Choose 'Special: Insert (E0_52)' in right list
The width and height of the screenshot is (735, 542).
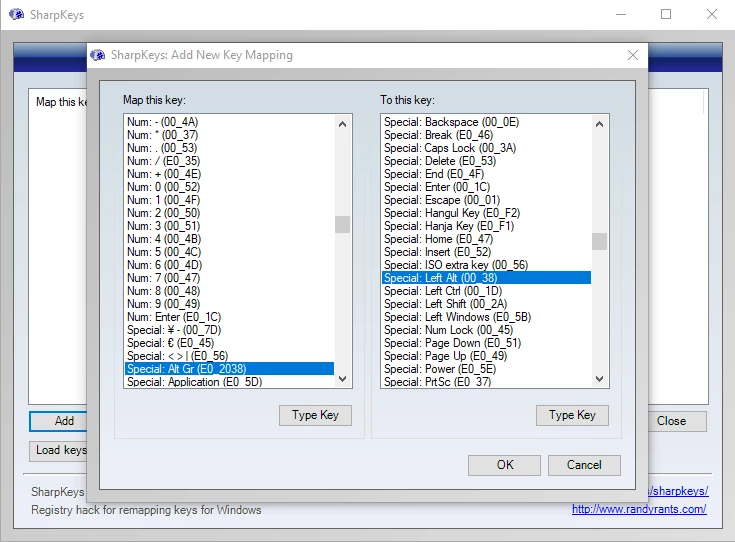click(487, 252)
